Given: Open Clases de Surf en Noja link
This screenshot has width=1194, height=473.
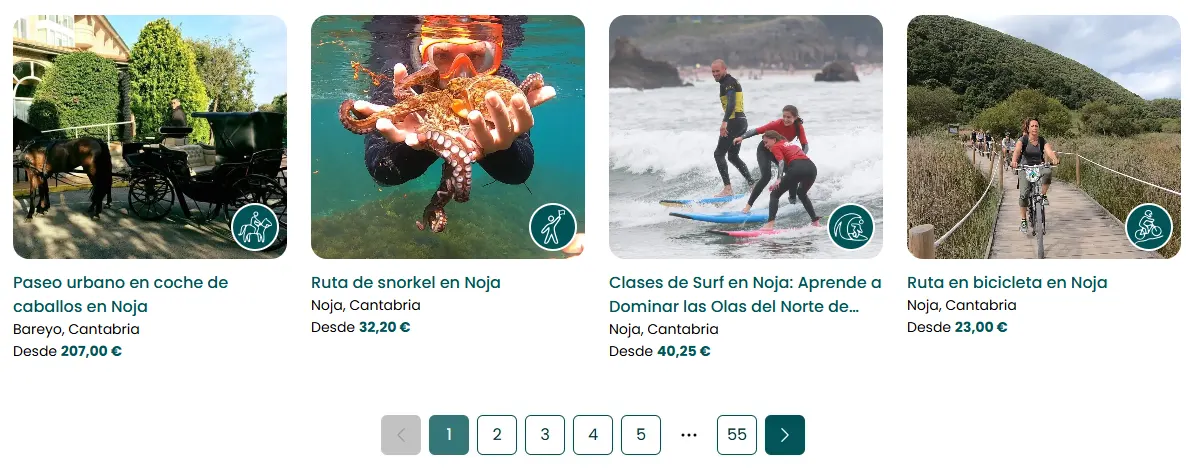Looking at the screenshot, I should pos(745,294).
